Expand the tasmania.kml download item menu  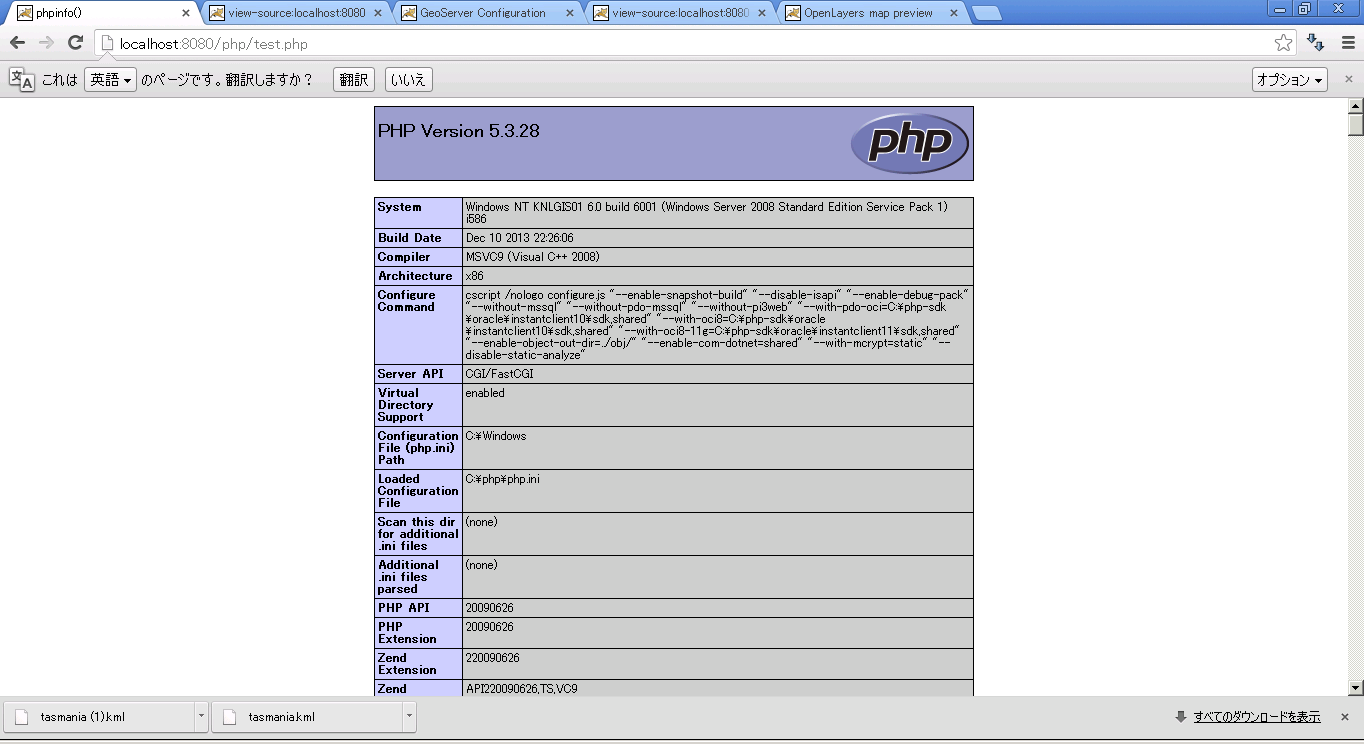409,716
